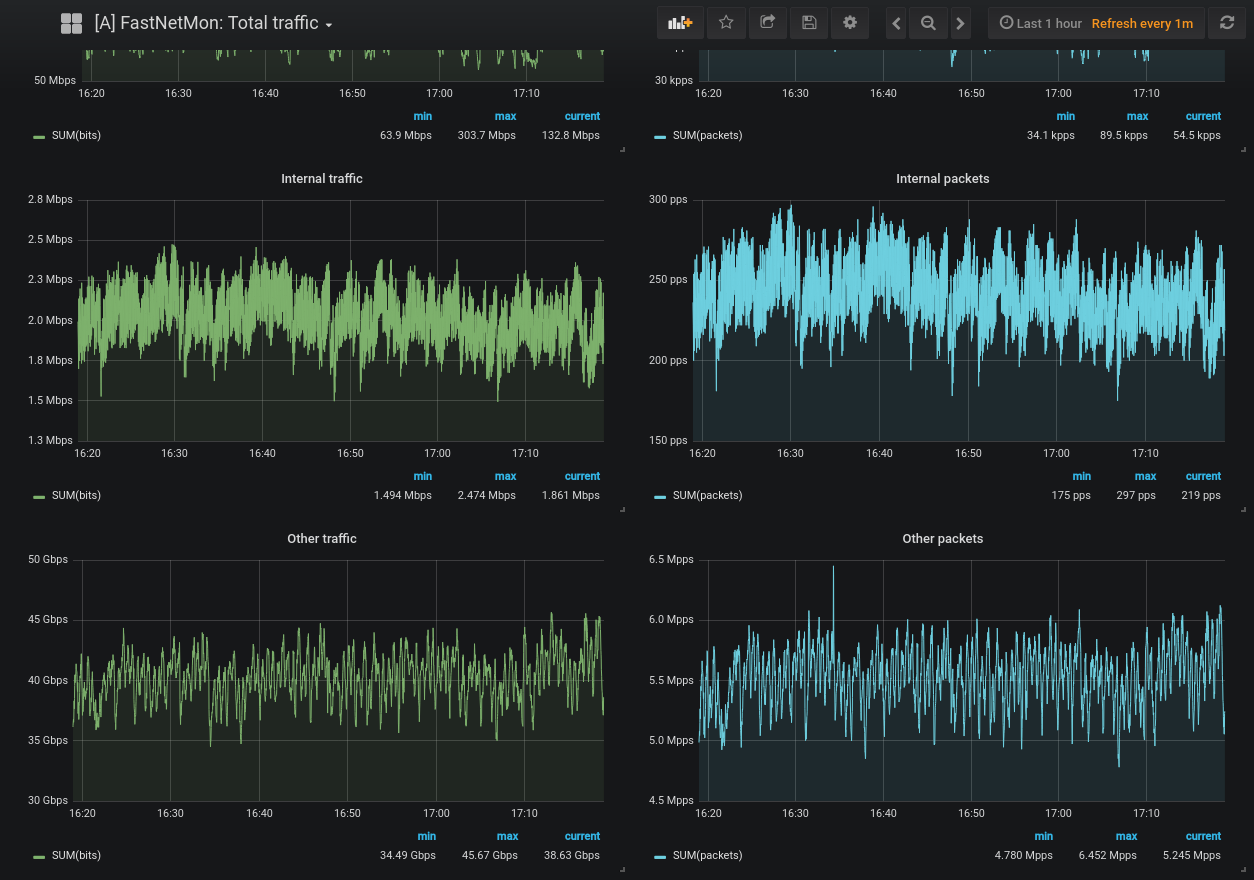Toggle SUM(bits) series in Other traffic

76,855
